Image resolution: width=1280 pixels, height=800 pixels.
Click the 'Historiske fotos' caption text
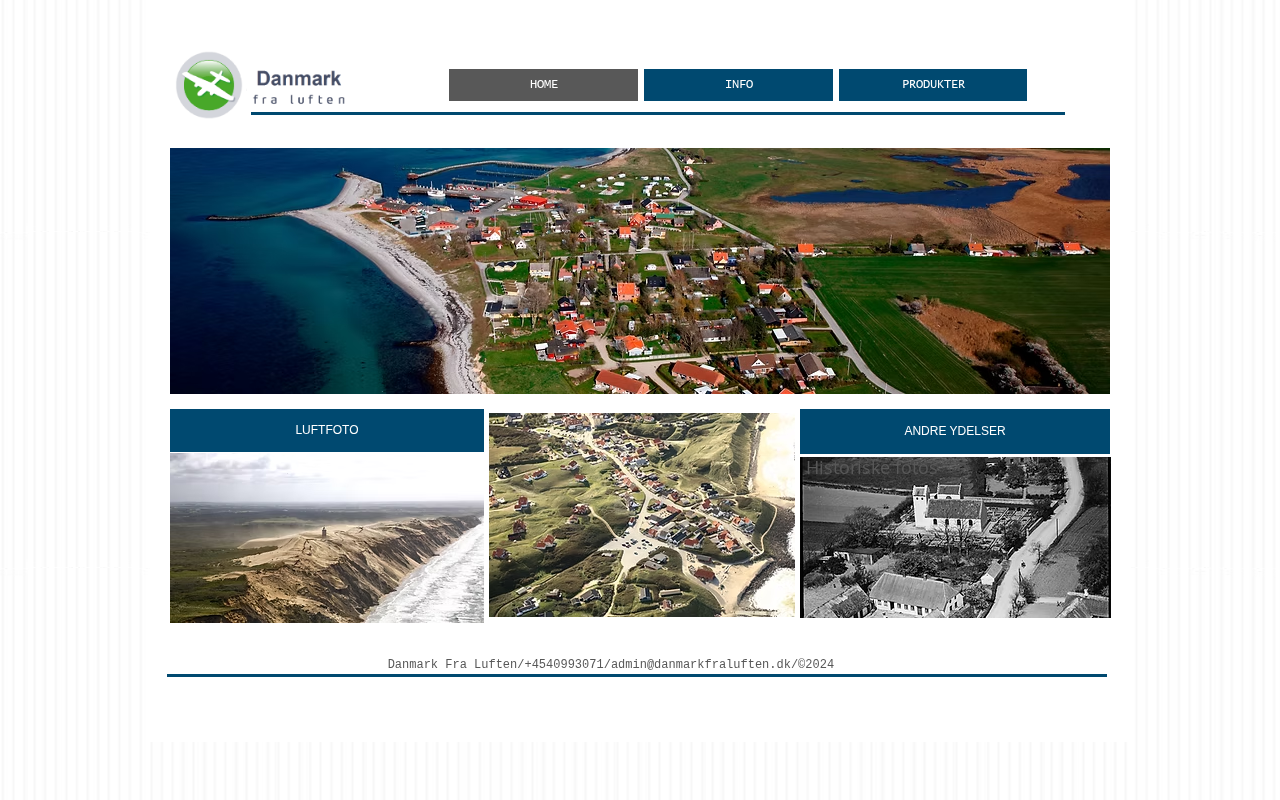click(872, 468)
